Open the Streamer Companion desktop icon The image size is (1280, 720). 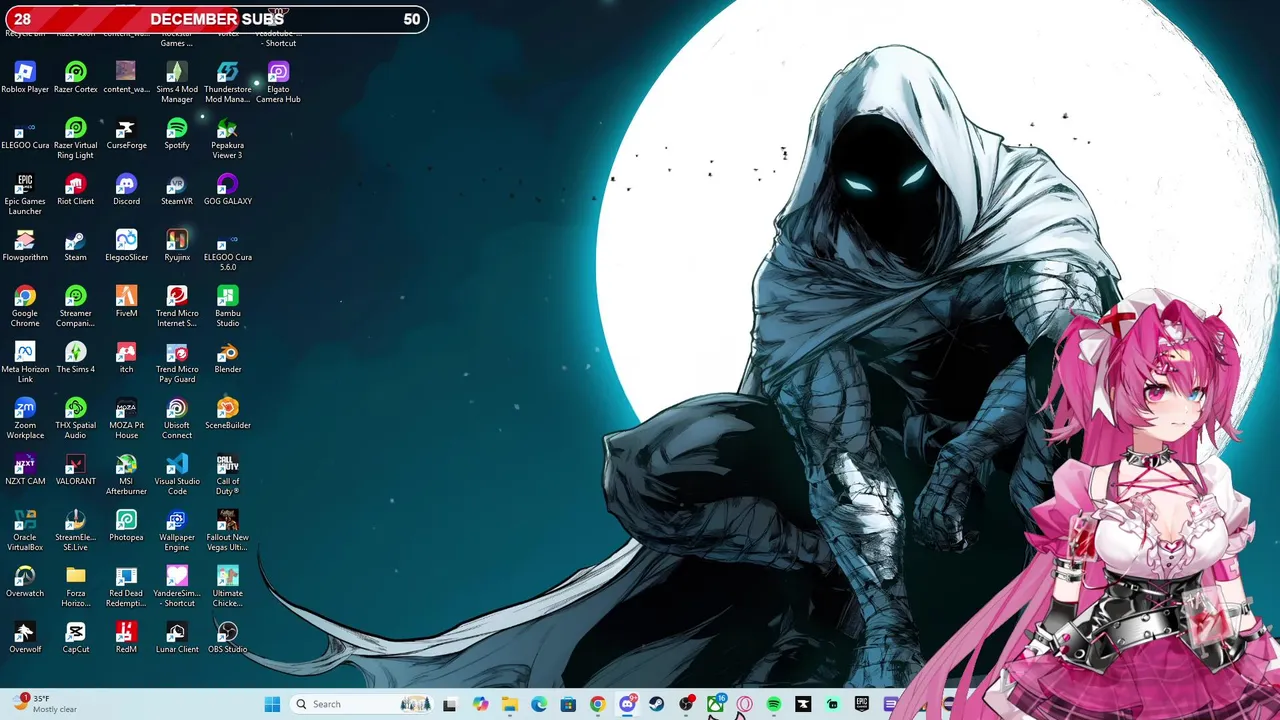[76, 307]
